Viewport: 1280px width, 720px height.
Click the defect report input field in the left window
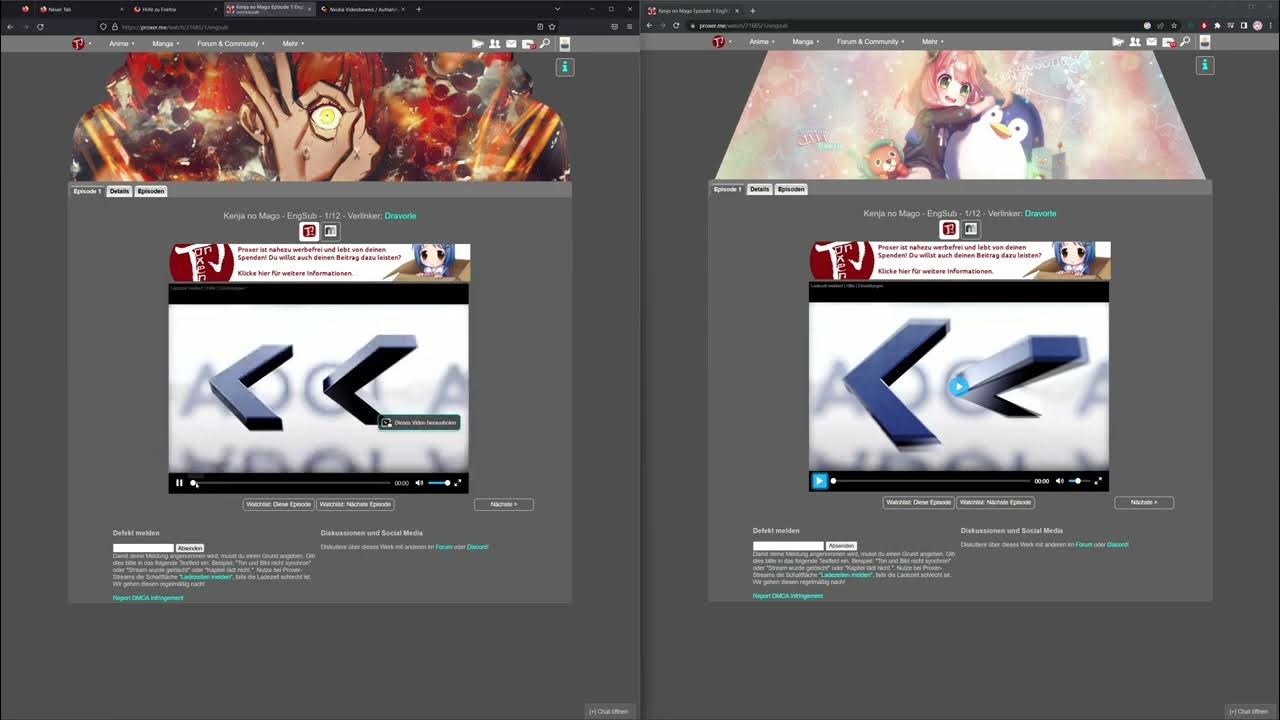pos(143,548)
